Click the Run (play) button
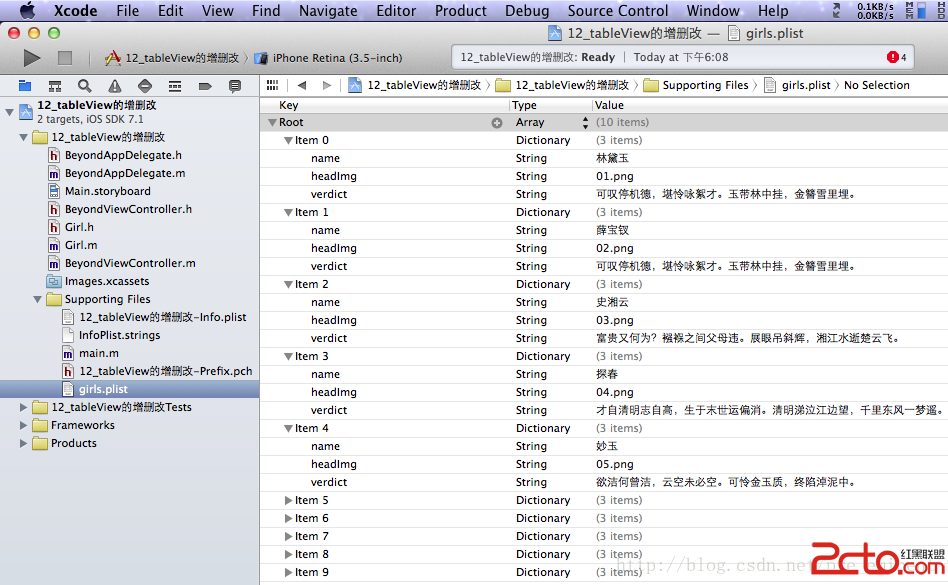Viewport: 948px width, 585px height. [x=32, y=58]
